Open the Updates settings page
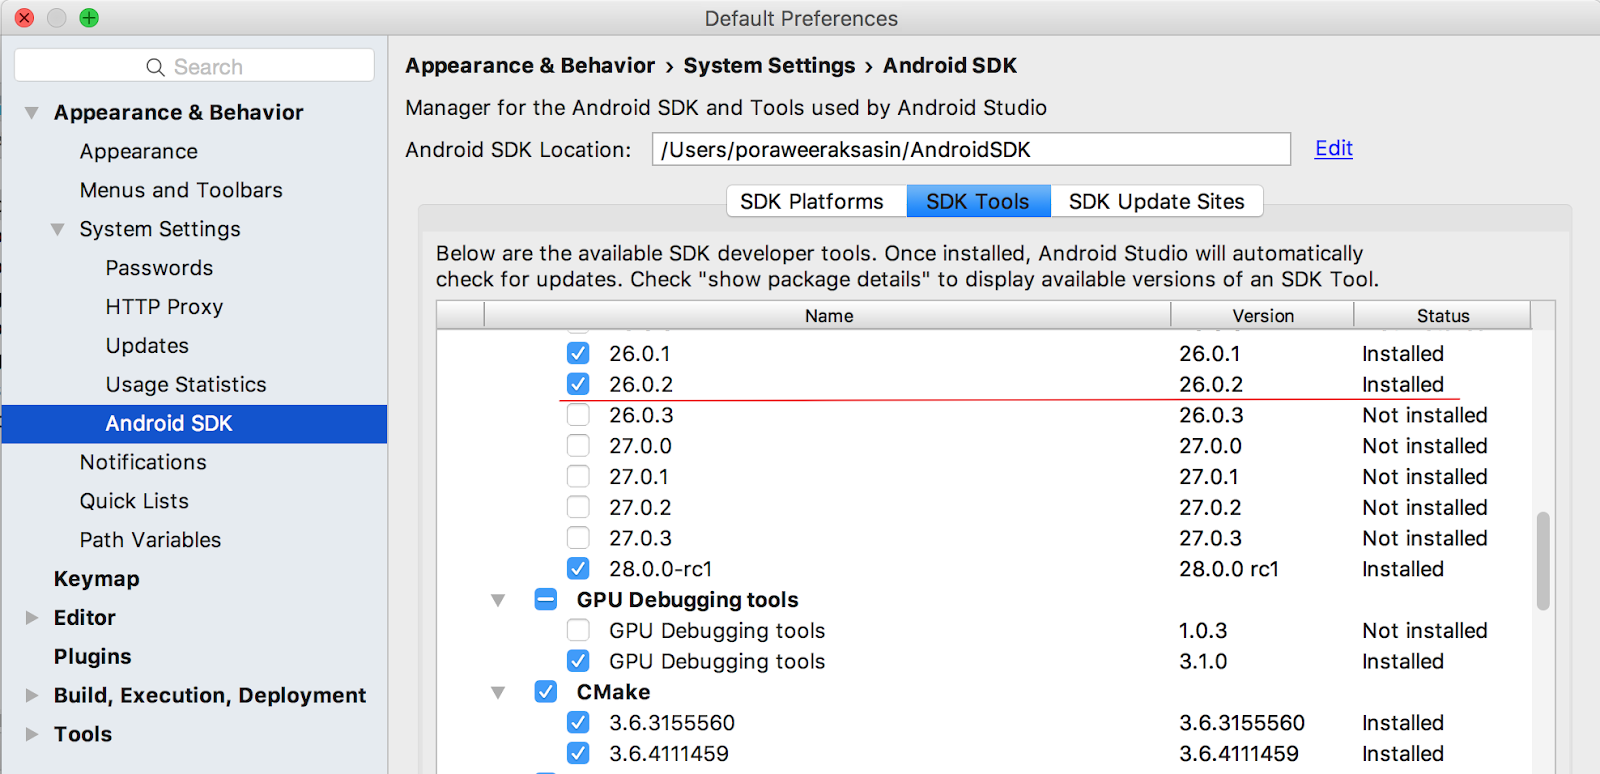Image resolution: width=1600 pixels, height=774 pixels. click(x=147, y=346)
